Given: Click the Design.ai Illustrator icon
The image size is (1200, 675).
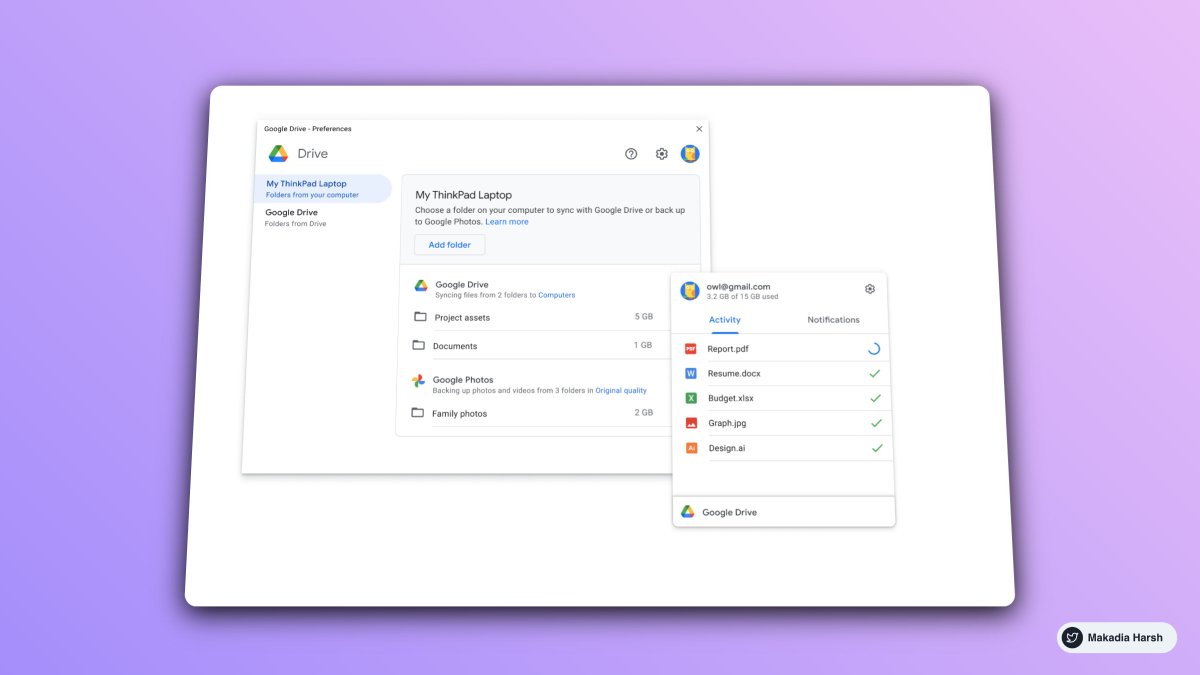Looking at the screenshot, I should click(691, 448).
